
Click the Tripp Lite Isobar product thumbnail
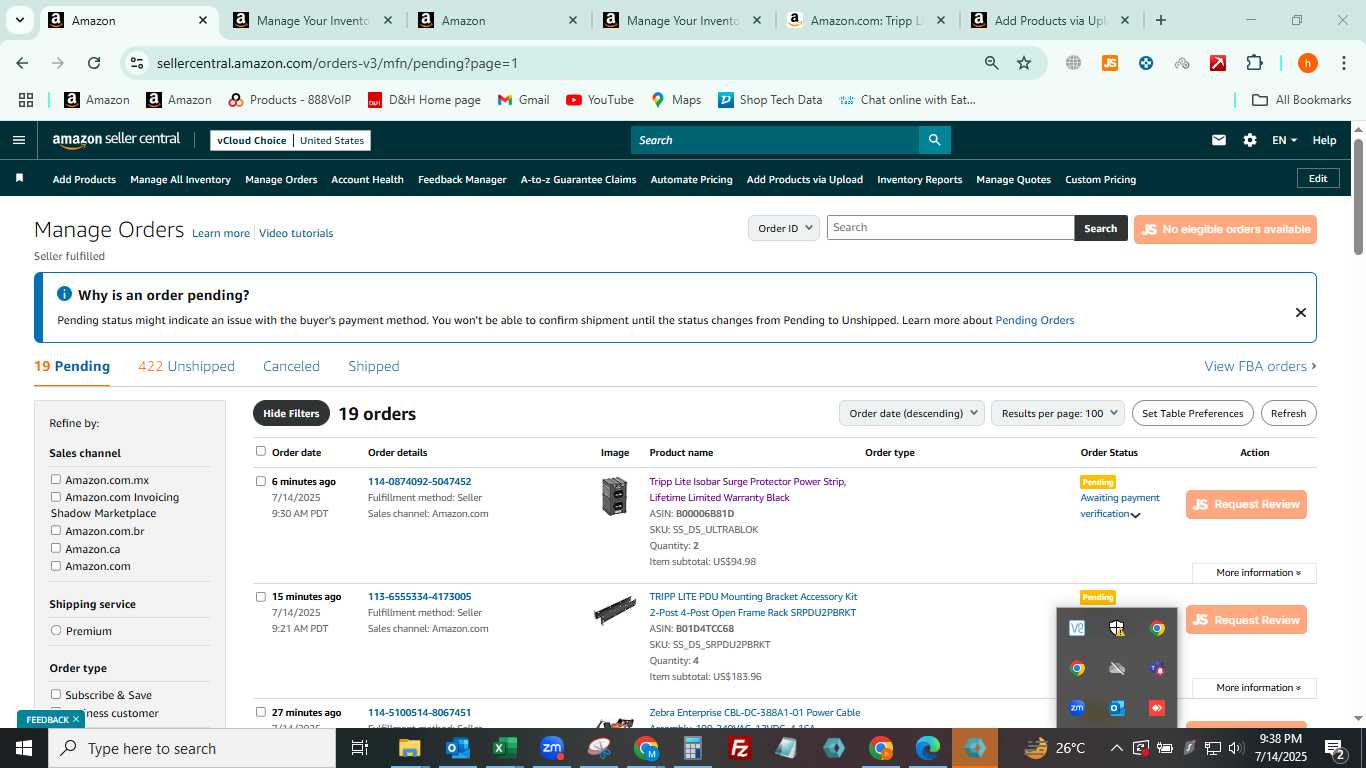[614, 496]
